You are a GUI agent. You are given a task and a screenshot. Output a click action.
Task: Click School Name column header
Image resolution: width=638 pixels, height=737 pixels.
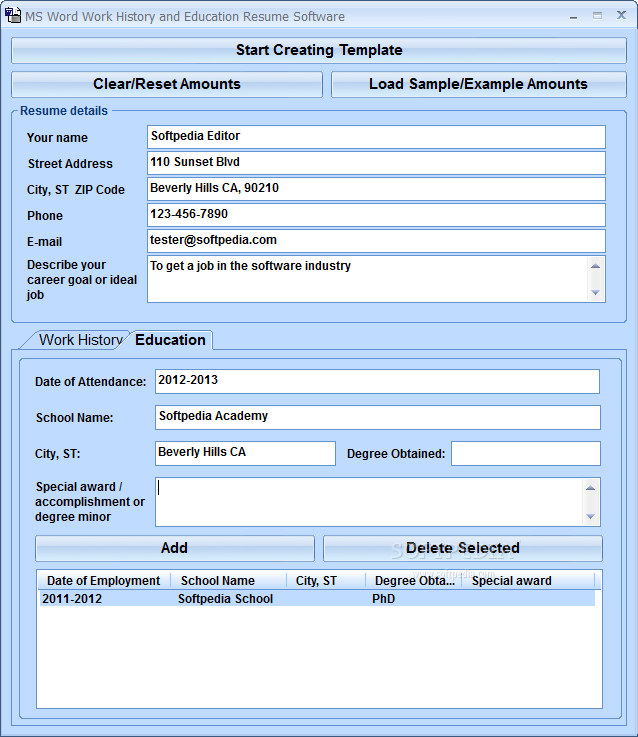(x=228, y=581)
